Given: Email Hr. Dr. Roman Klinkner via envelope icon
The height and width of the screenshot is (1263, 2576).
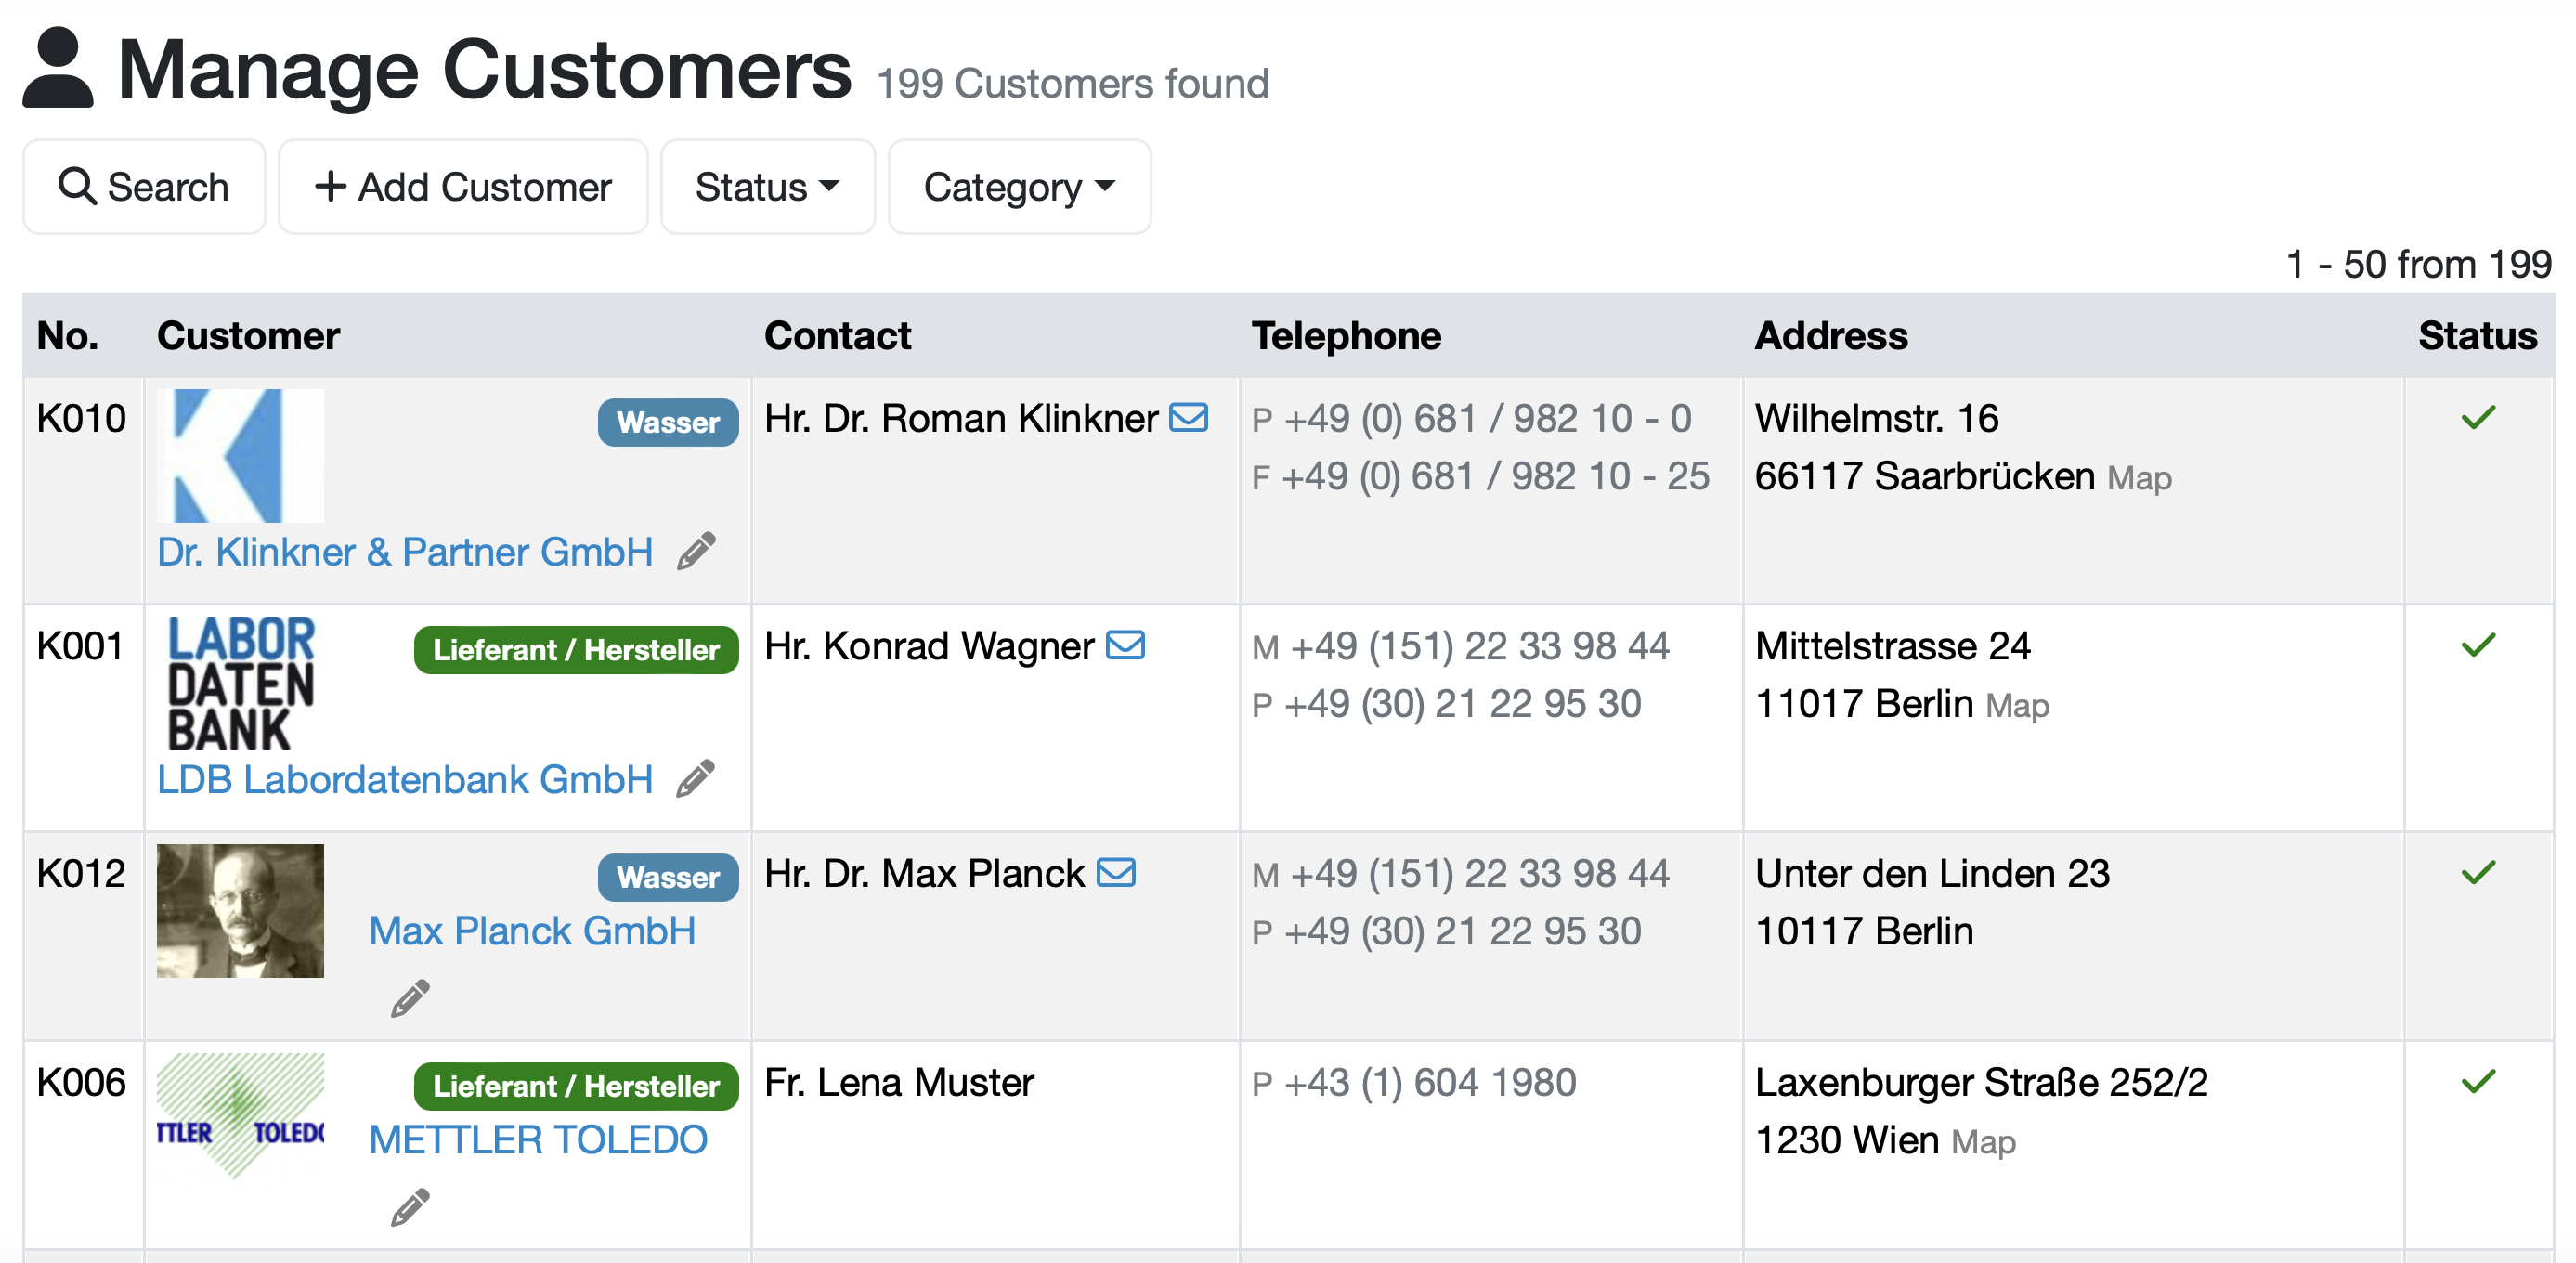Looking at the screenshot, I should [x=1189, y=418].
